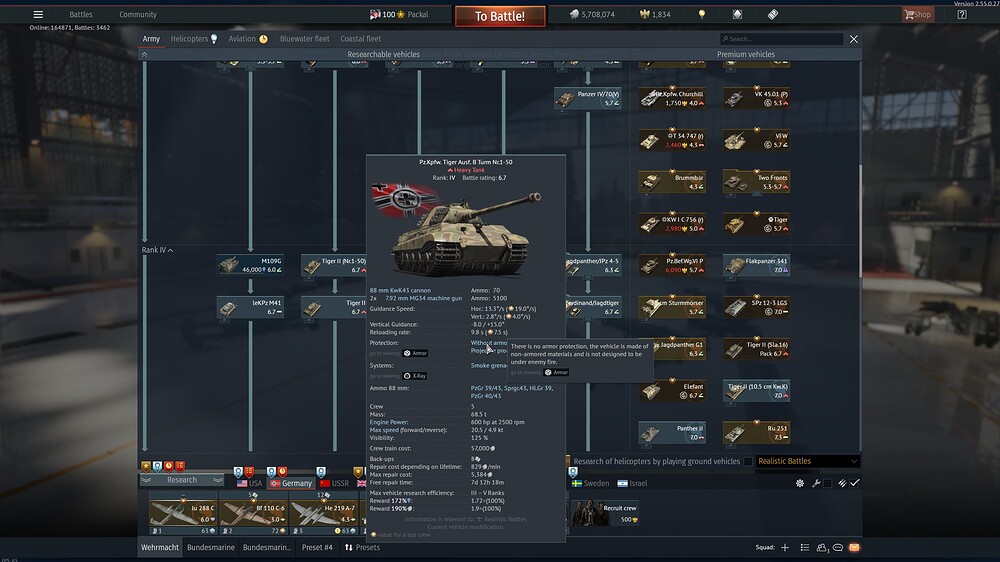Image resolution: width=1000 pixels, height=562 pixels.
Task: Tick the checkbox left of Realistic Battles
Action: coord(748,461)
